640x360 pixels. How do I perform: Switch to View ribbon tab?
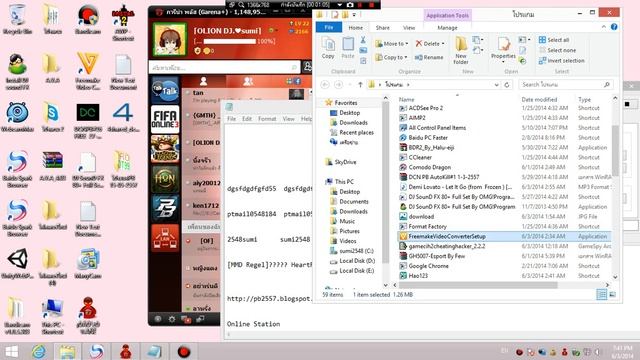(x=409, y=28)
